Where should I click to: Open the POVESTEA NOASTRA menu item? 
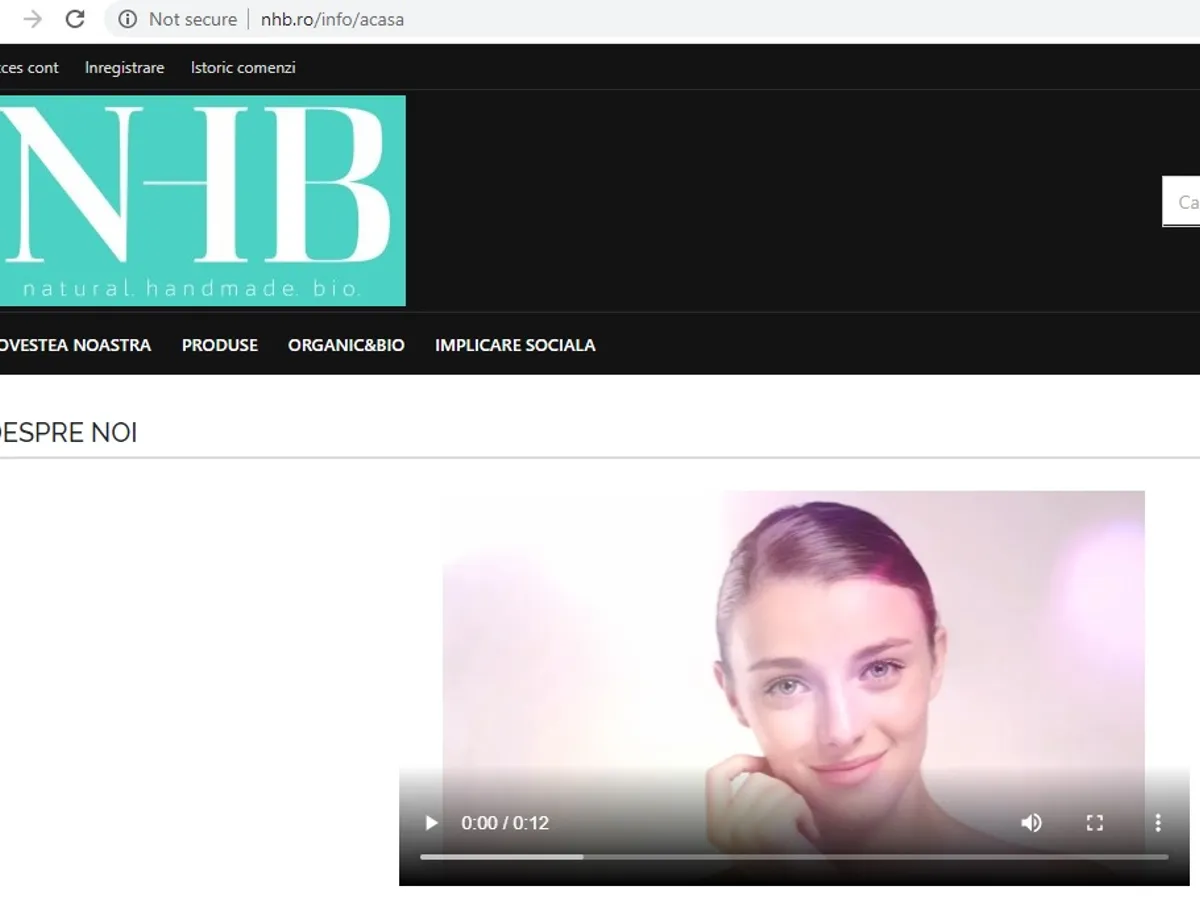coord(74,345)
